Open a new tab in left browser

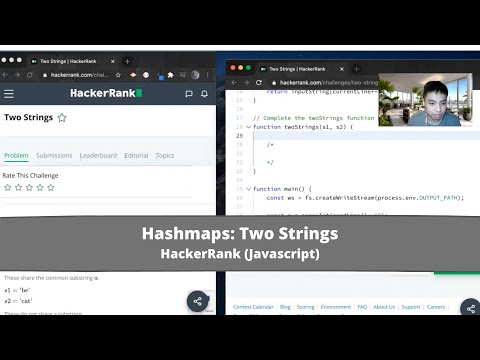tap(127, 61)
